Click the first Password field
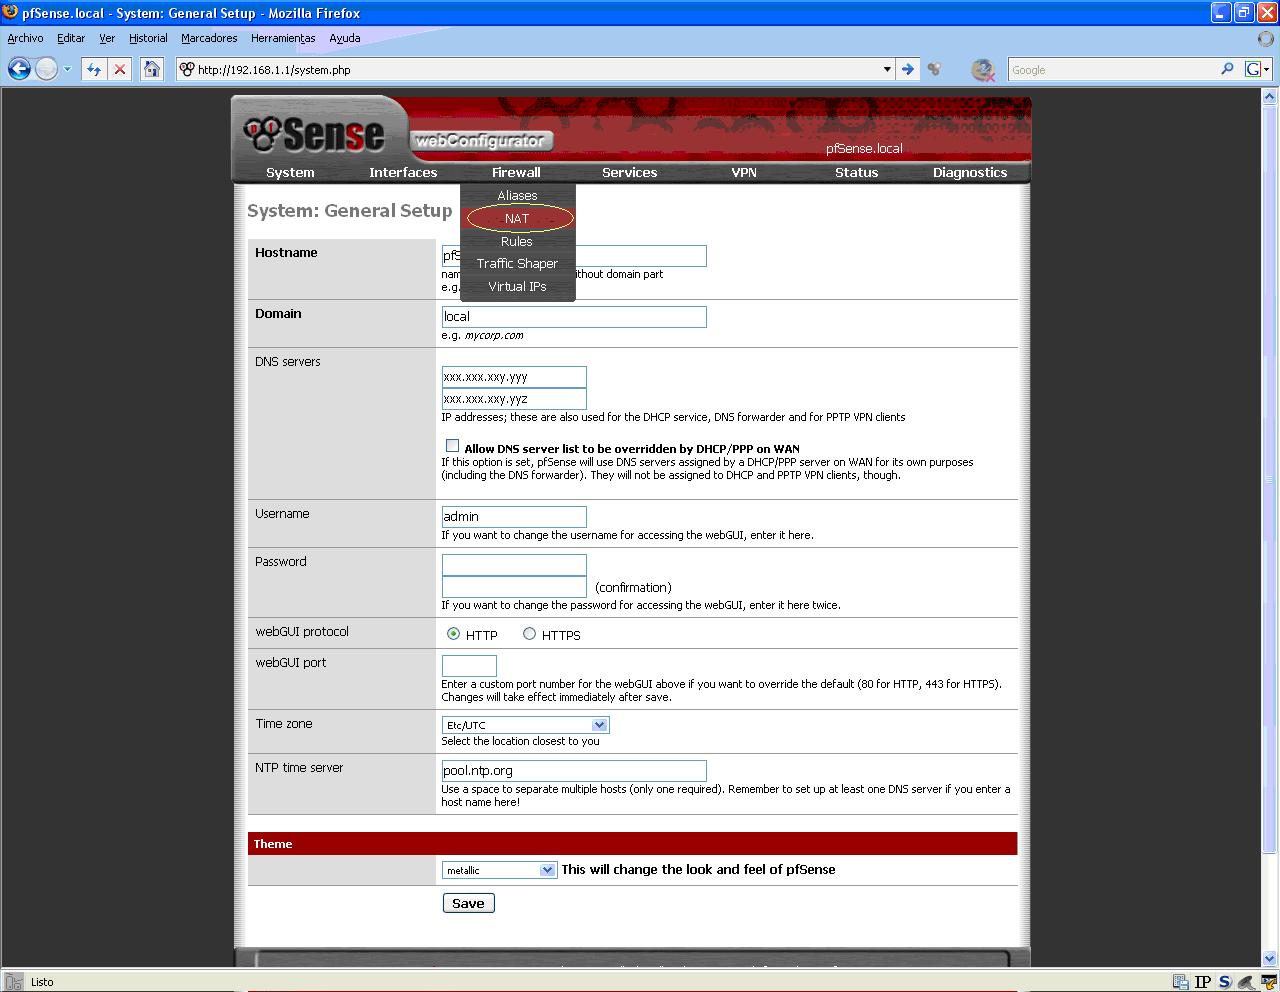The image size is (1280, 992). coord(514,565)
